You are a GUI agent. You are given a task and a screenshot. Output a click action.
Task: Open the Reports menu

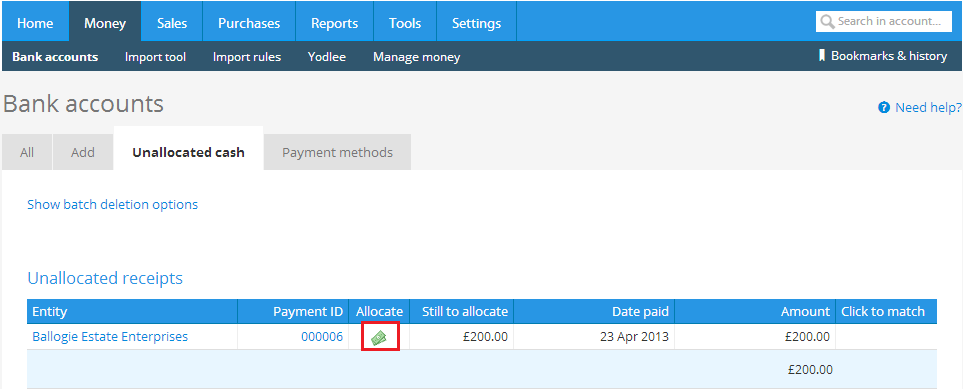click(x=335, y=23)
